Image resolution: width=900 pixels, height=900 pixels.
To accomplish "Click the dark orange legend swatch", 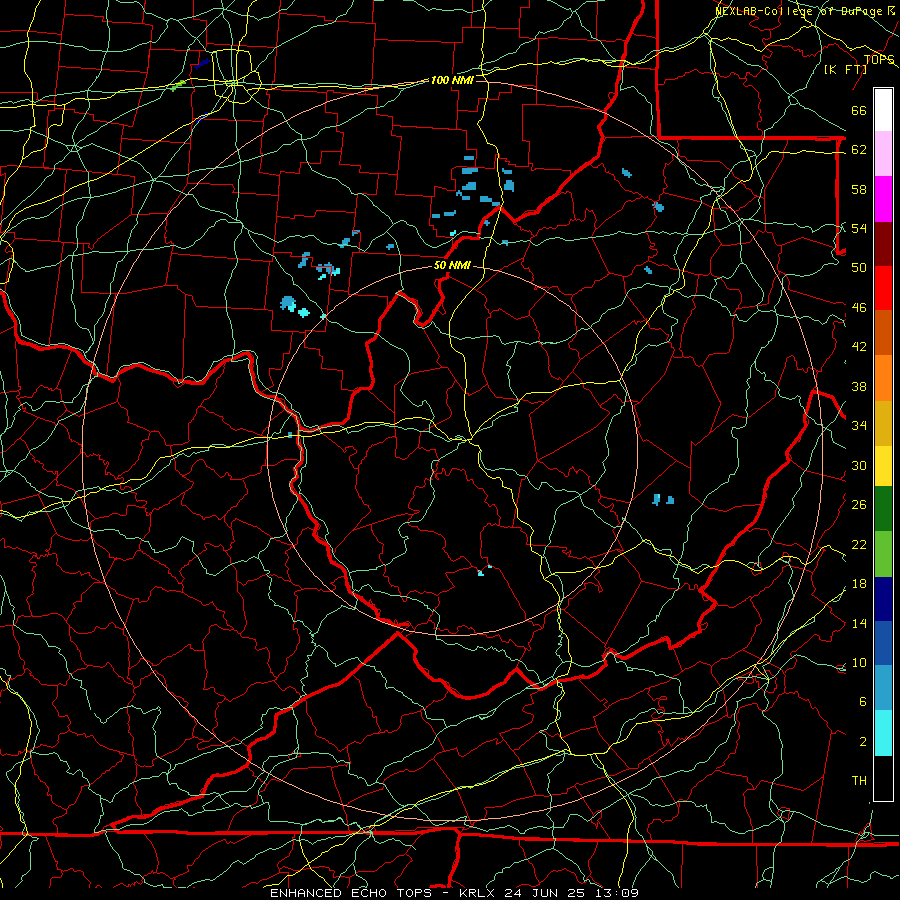I will coord(883,332).
